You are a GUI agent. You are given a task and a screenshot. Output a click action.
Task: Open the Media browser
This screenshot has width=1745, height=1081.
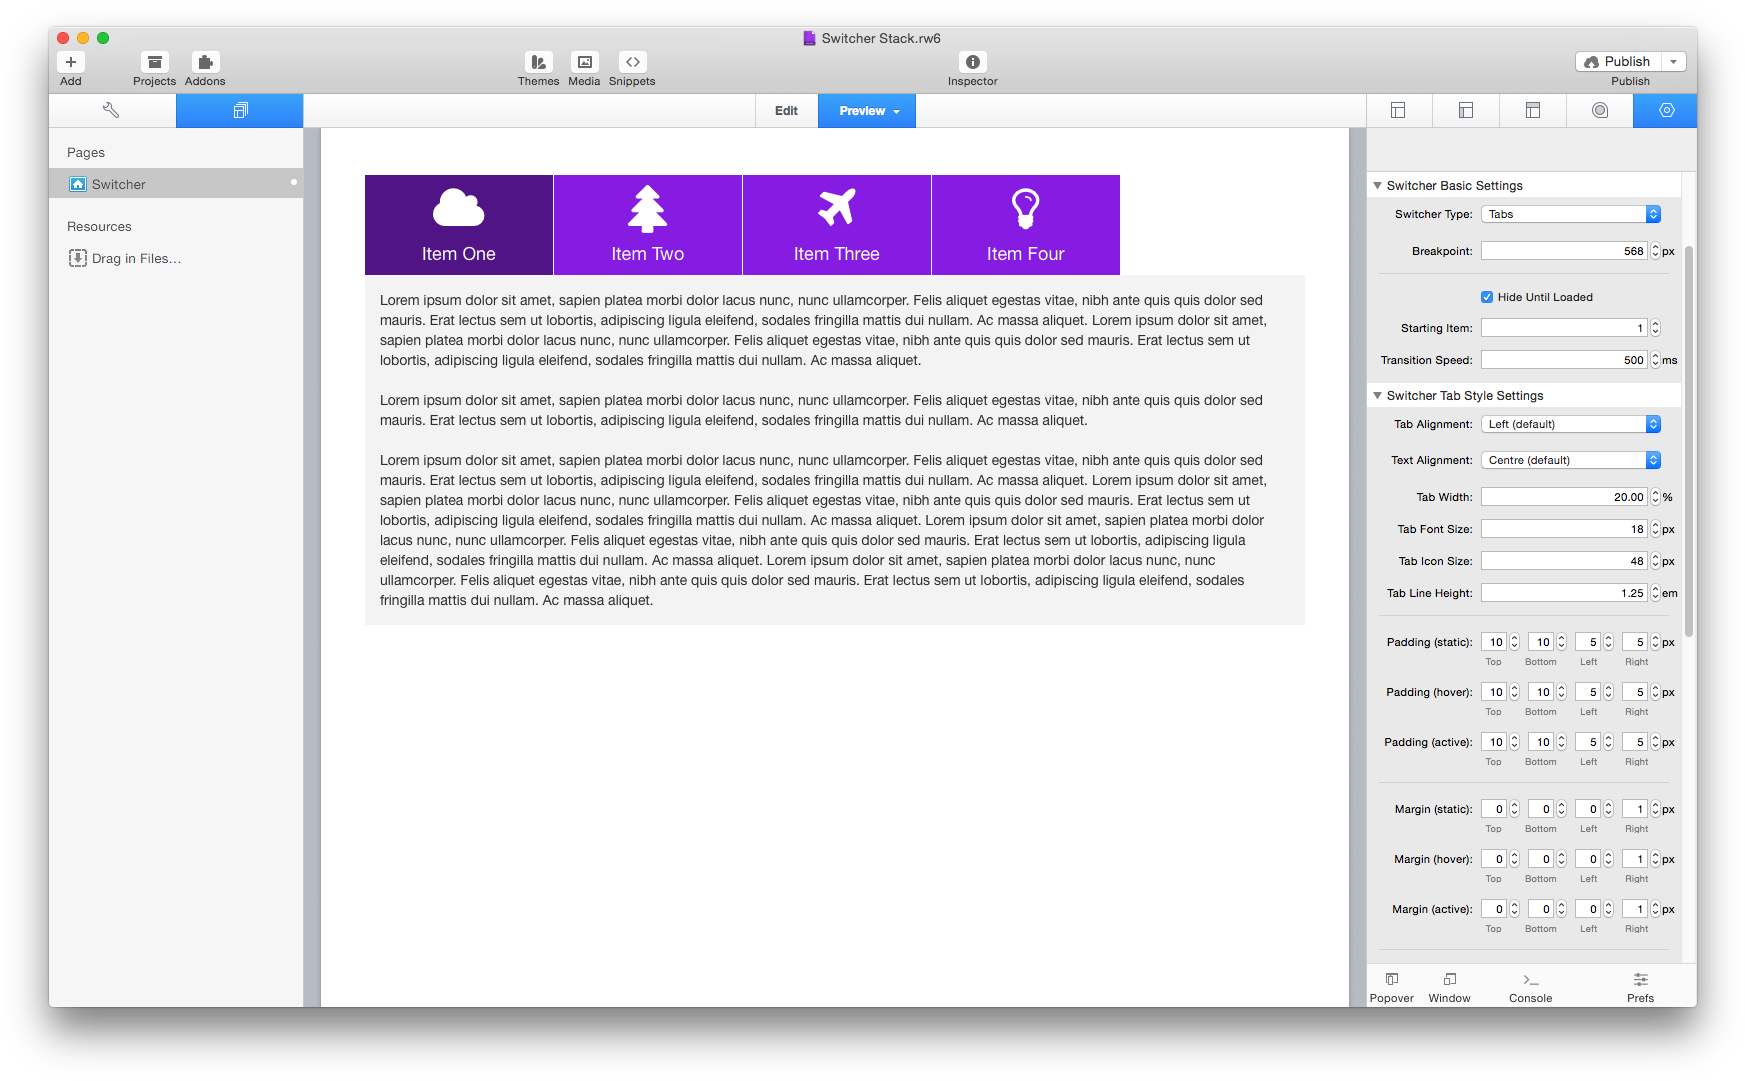point(584,62)
